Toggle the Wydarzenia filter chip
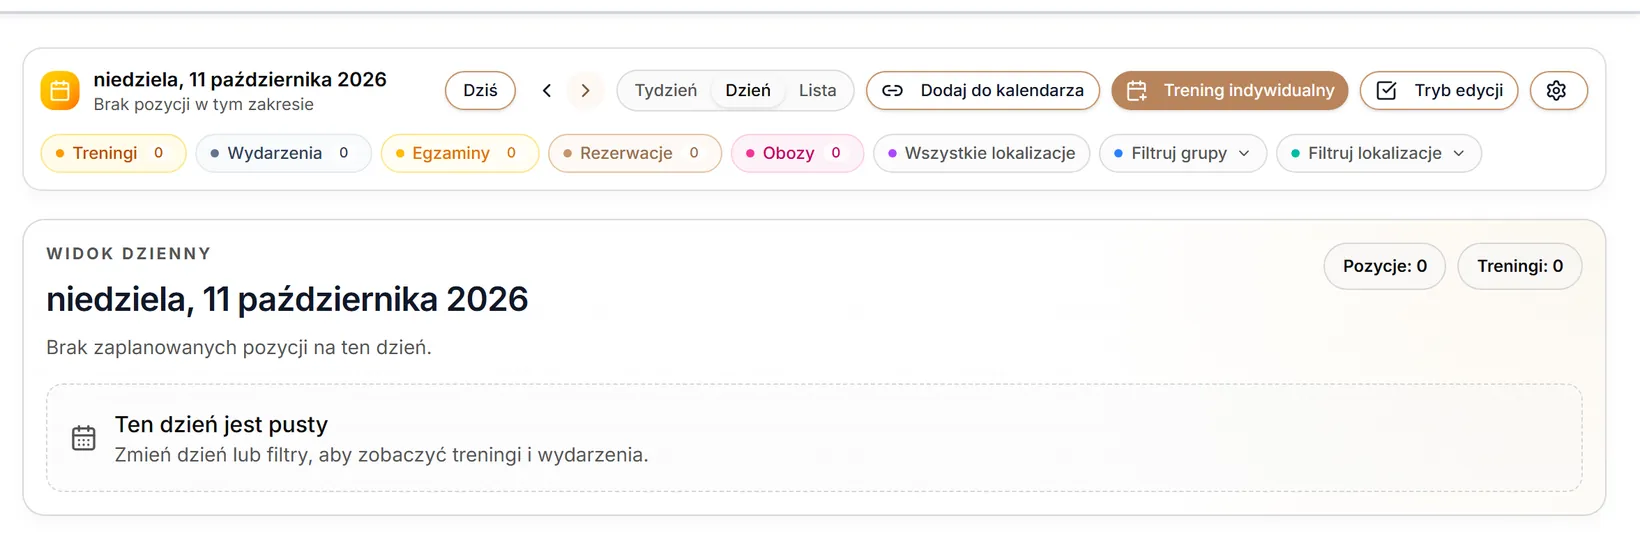 283,153
